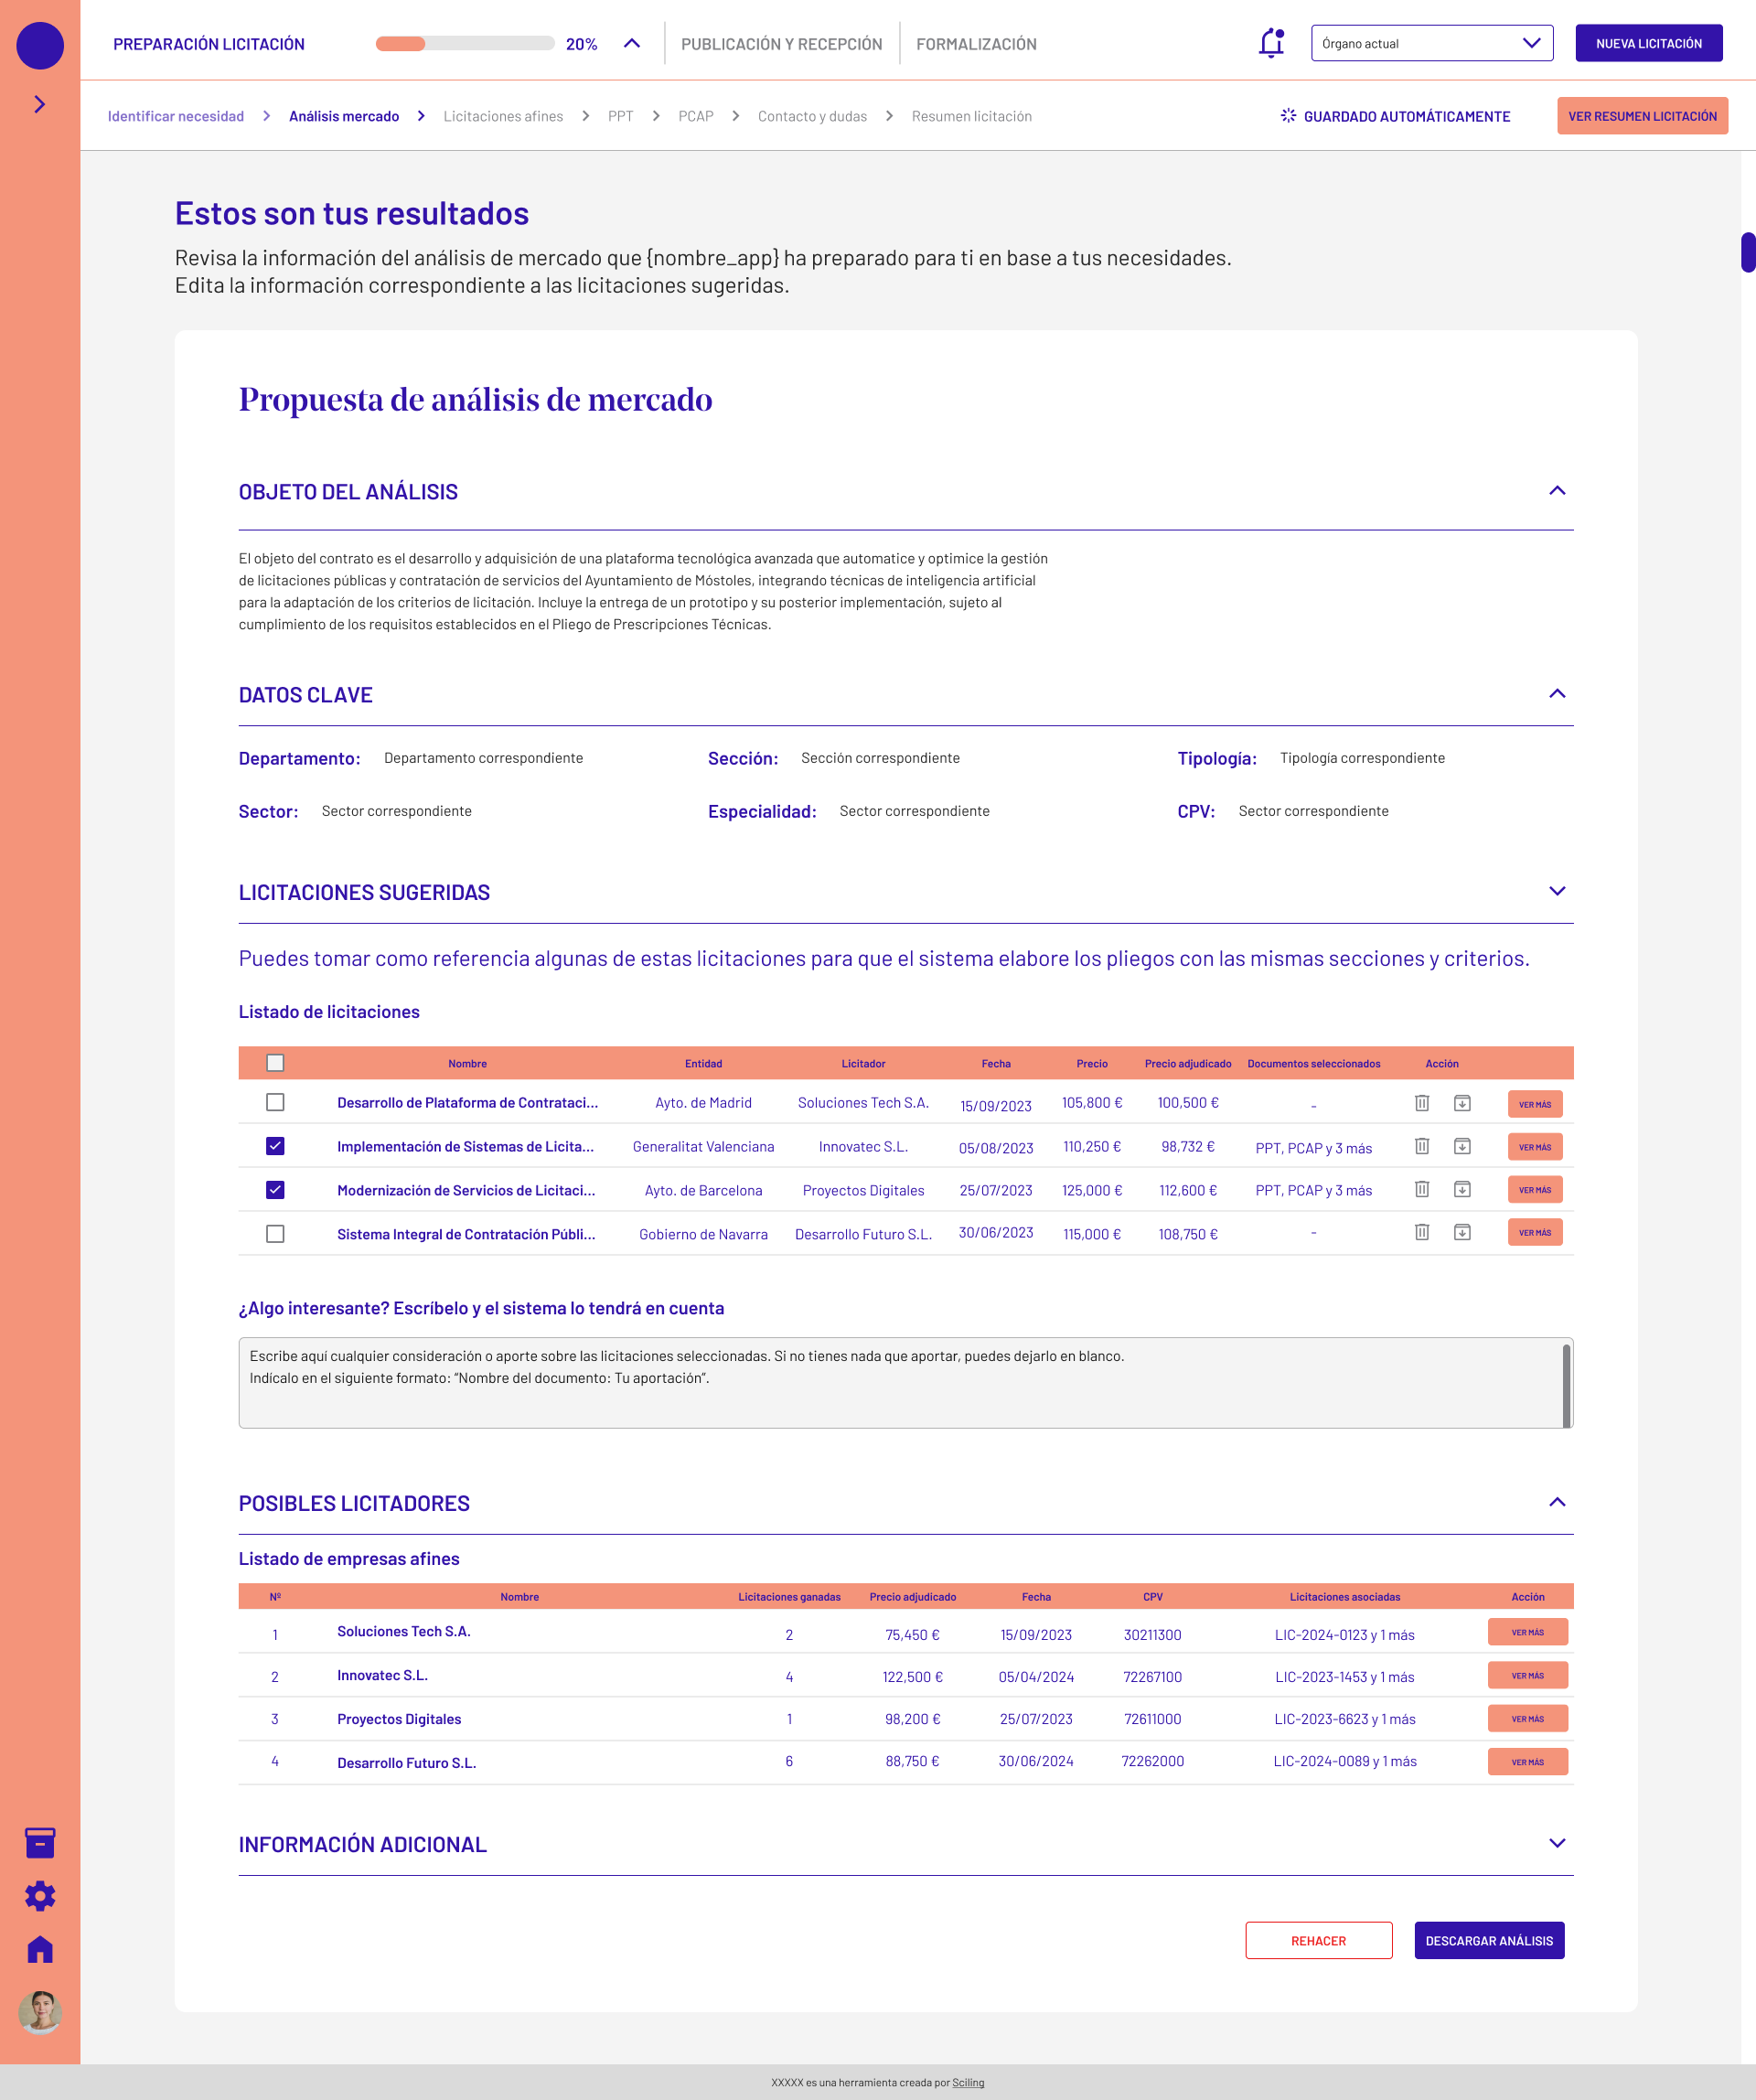The width and height of the screenshot is (1756, 2100).
Task: Collapse the OBJETO DEL ANÁLISIS section
Action: click(x=1556, y=491)
